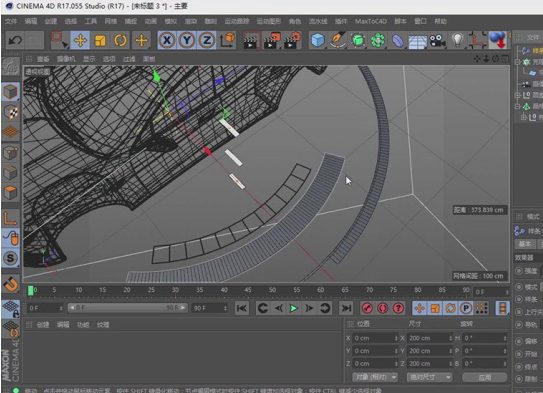
Task: Activate the Move tool in top toolbar
Action: coord(80,40)
